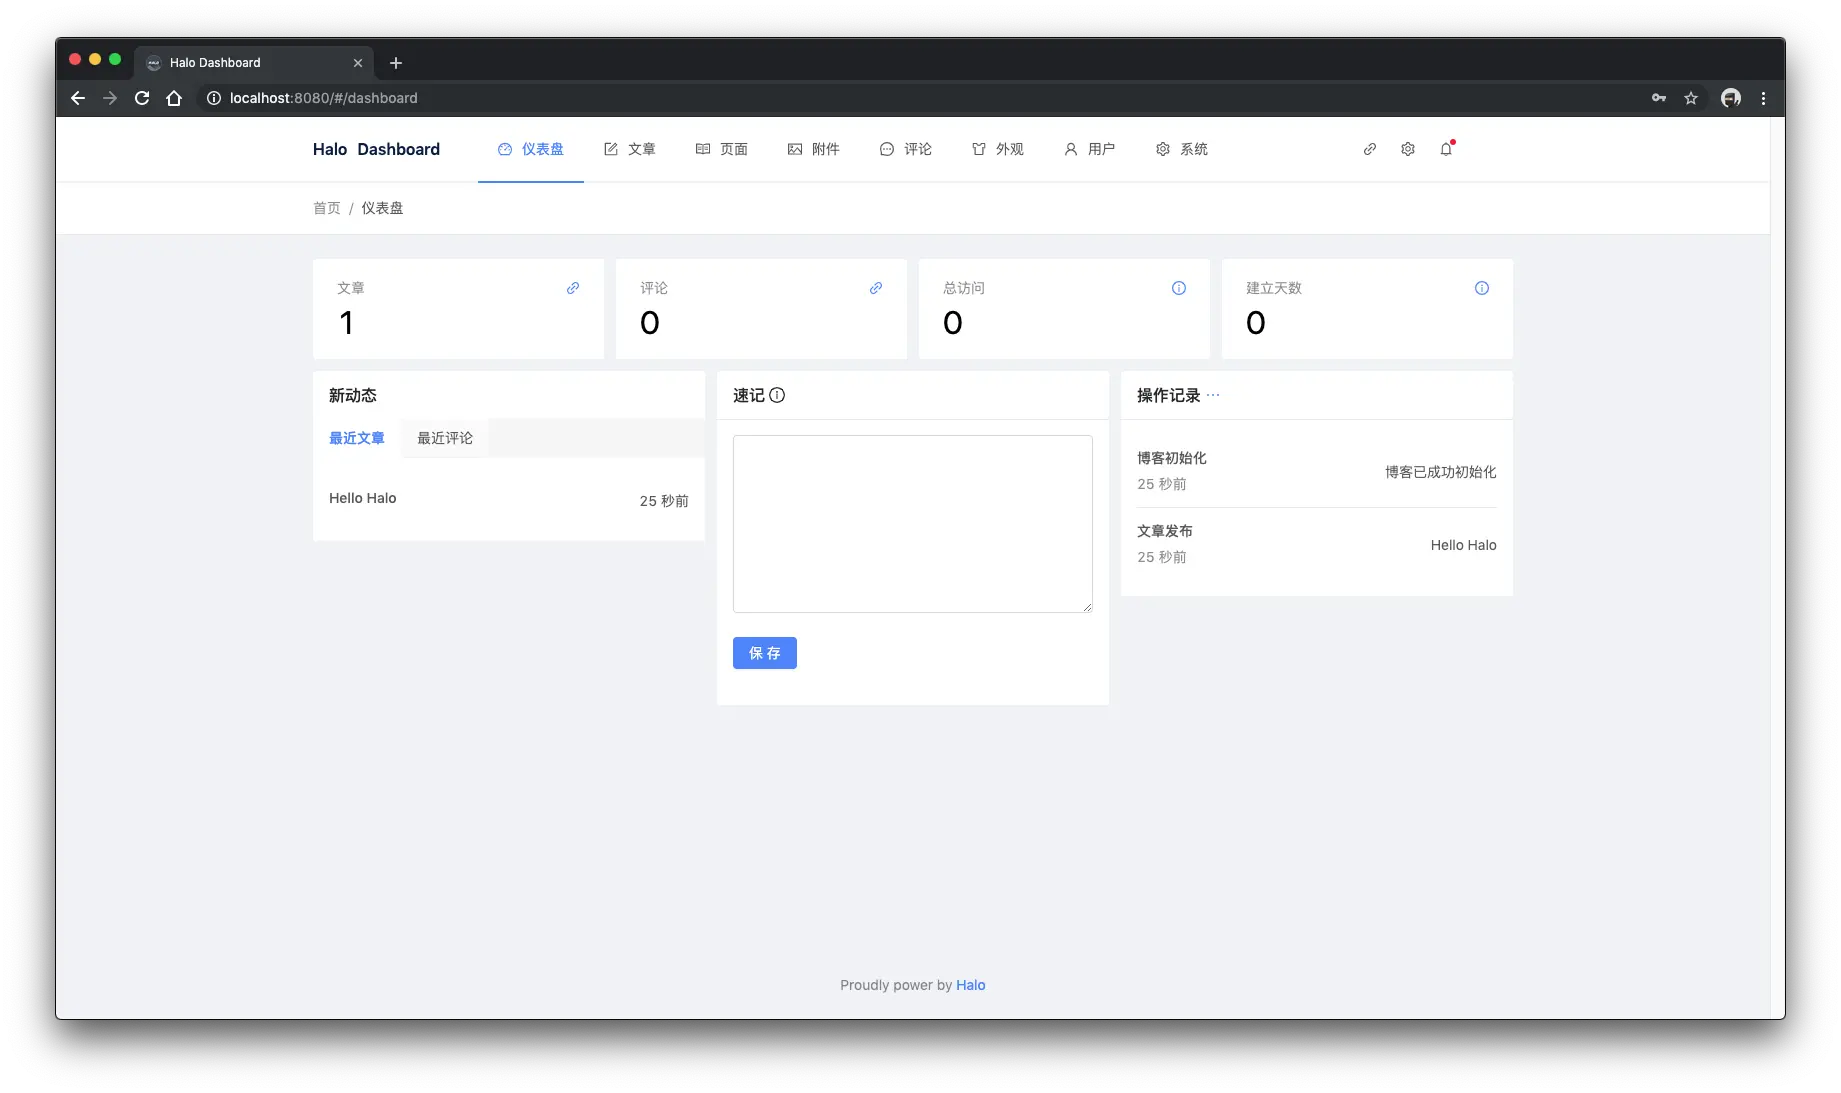
Task: Open the Halo link in the footer
Action: (969, 985)
